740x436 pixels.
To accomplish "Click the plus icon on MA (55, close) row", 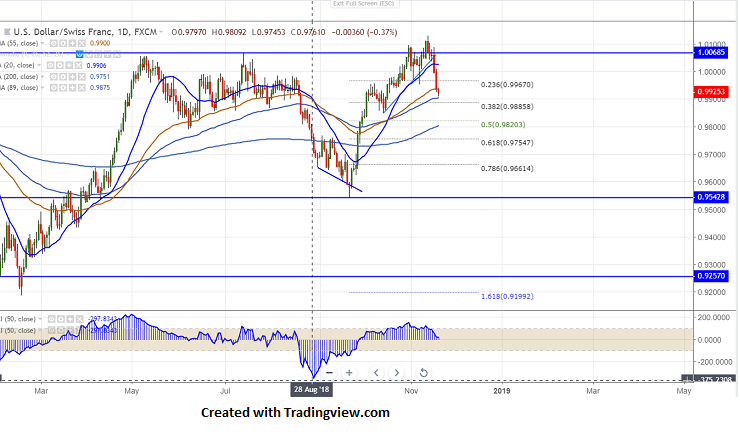I will (x=72, y=43).
